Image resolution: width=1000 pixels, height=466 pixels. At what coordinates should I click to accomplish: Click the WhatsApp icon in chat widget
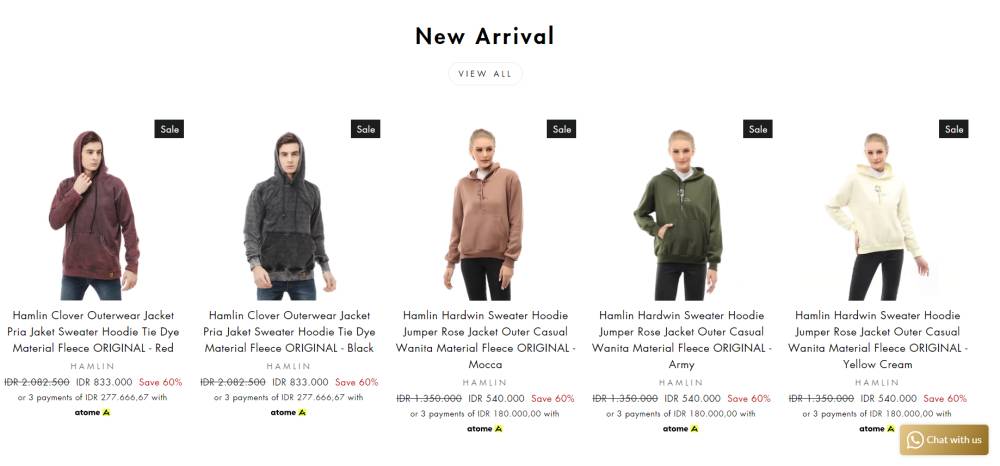click(x=915, y=440)
